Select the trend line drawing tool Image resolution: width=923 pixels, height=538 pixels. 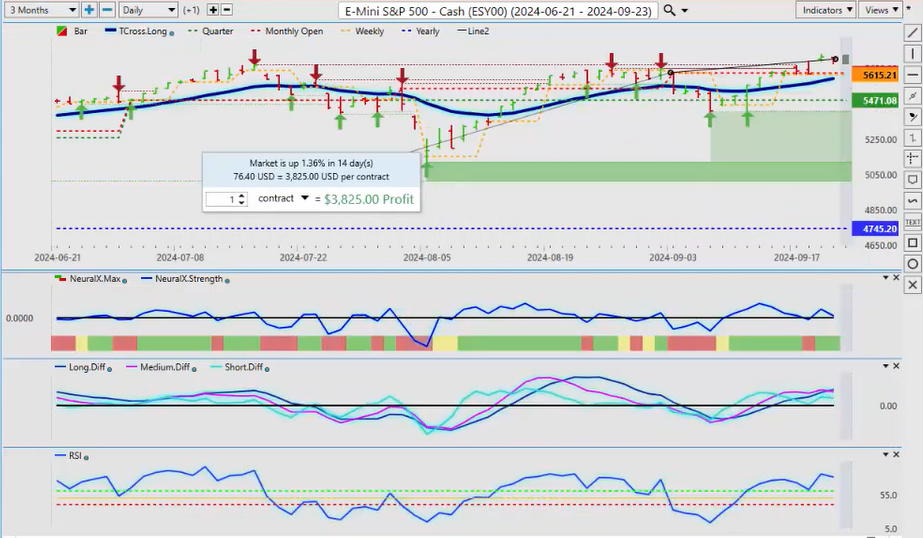pos(912,33)
